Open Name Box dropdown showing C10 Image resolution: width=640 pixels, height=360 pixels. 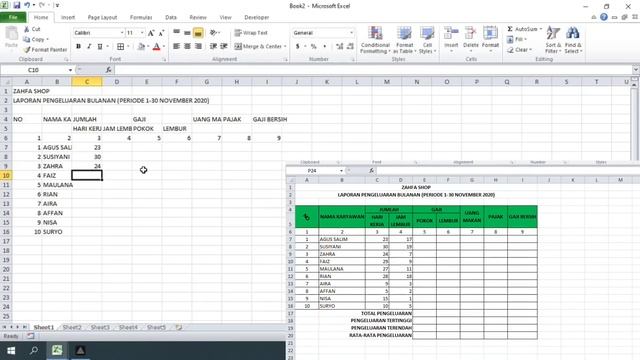70,70
